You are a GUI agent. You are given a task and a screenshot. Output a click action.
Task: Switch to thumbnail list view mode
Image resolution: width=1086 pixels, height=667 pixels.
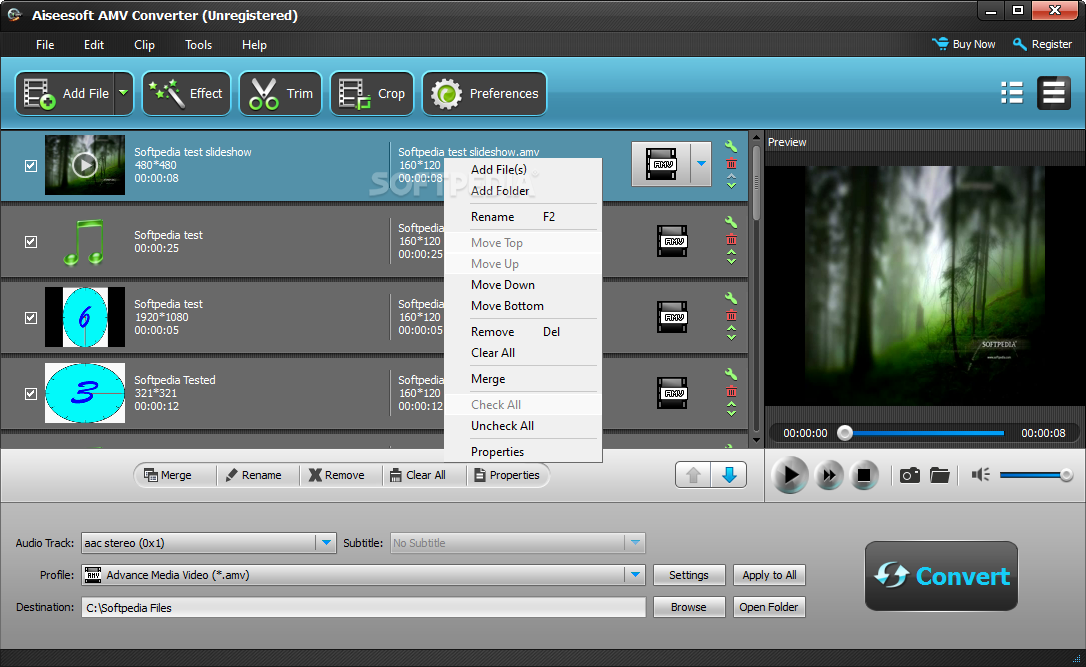tap(1012, 93)
